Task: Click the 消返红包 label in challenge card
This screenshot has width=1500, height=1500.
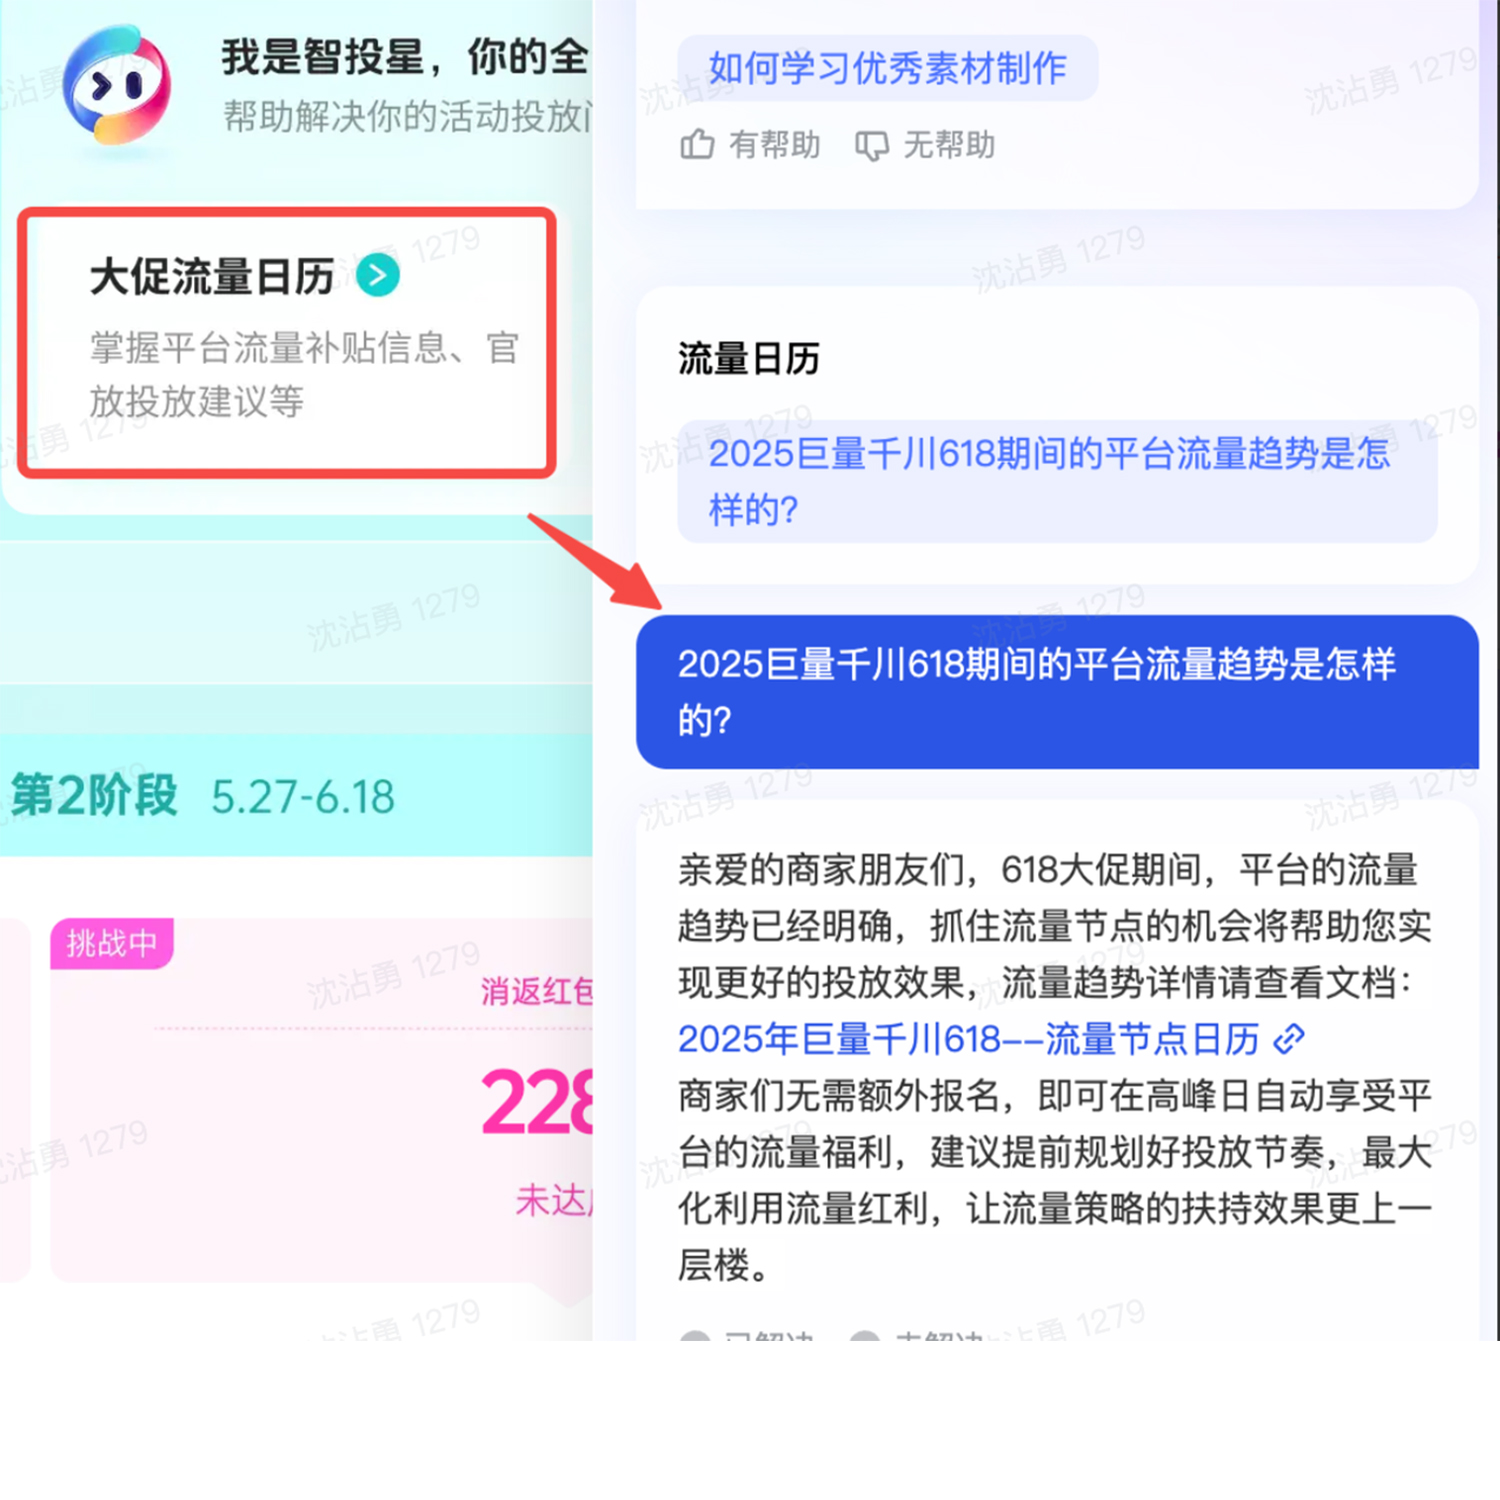Action: pos(537,991)
